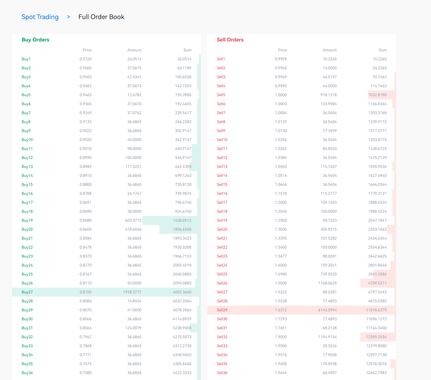Select the Buy16 row label
The width and height of the screenshot is (431, 380).
click(27, 194)
